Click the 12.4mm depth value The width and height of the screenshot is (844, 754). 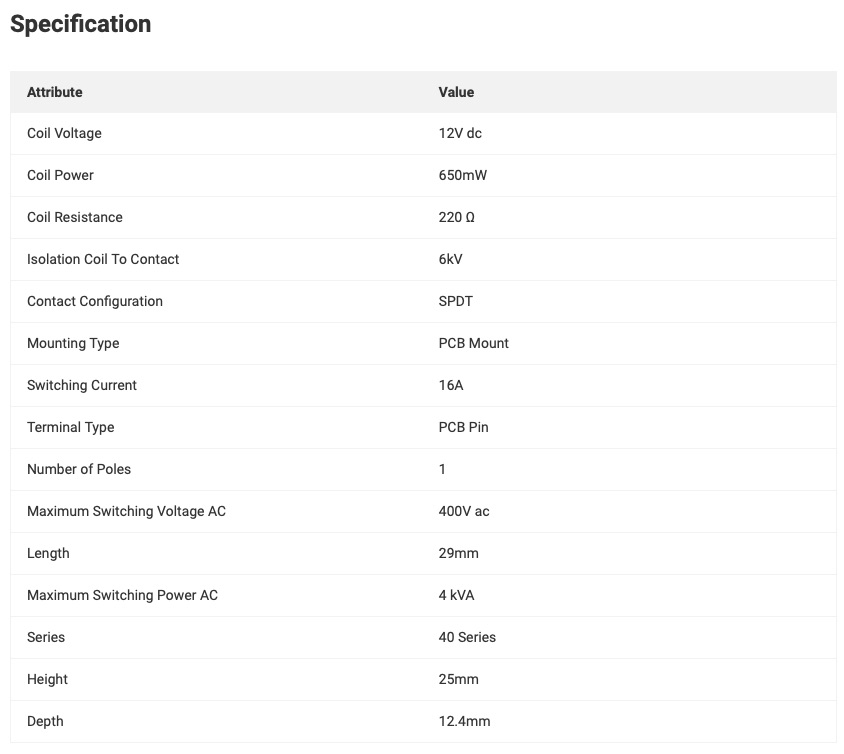pyautogui.click(x=465, y=721)
